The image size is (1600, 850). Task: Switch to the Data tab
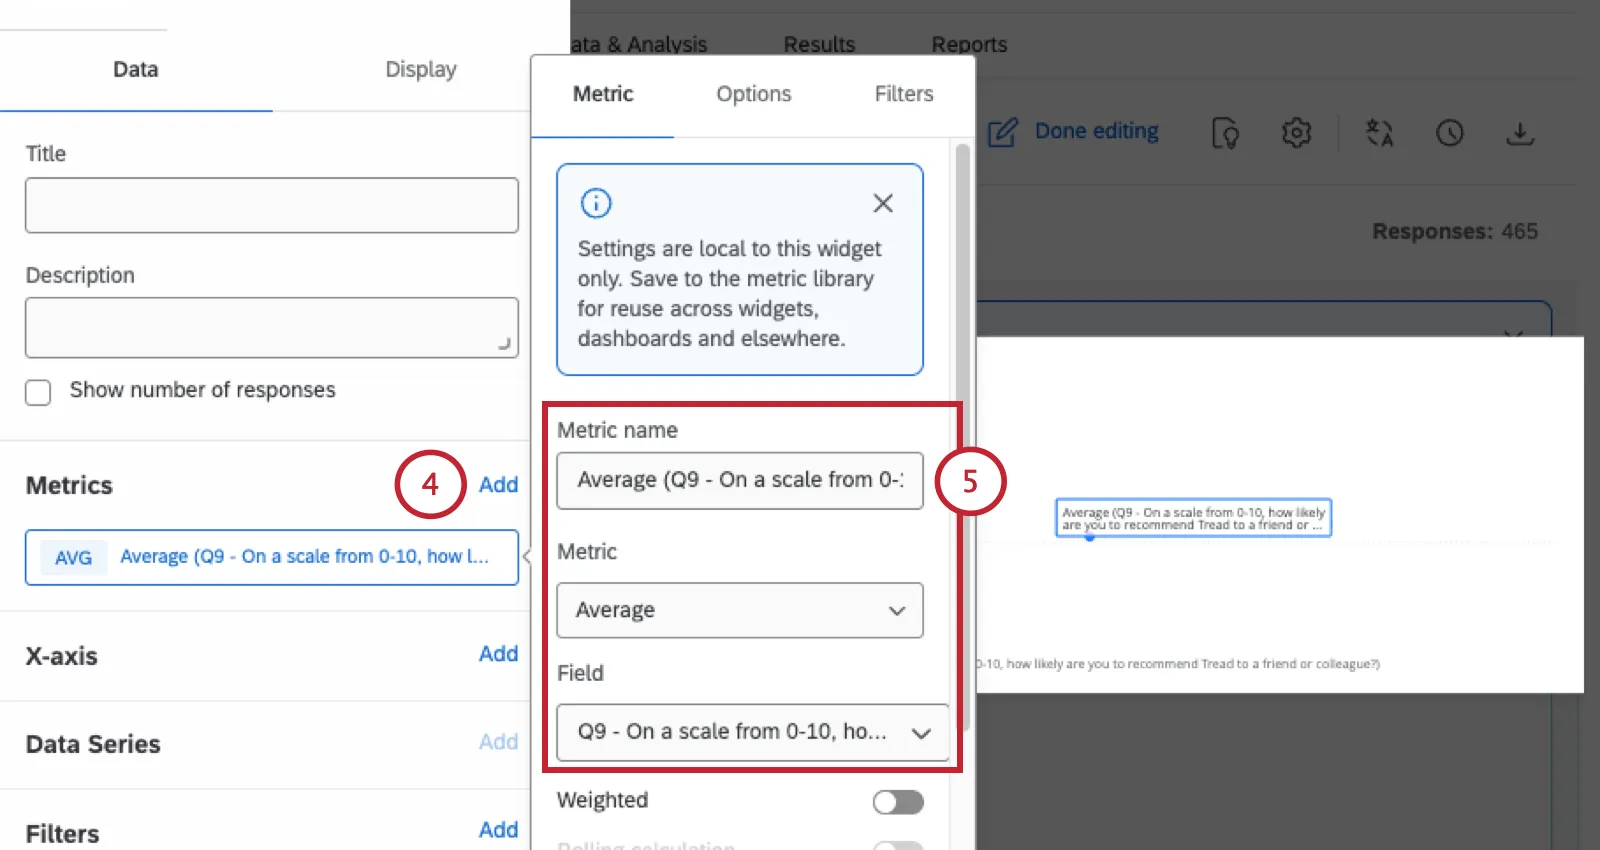136,69
